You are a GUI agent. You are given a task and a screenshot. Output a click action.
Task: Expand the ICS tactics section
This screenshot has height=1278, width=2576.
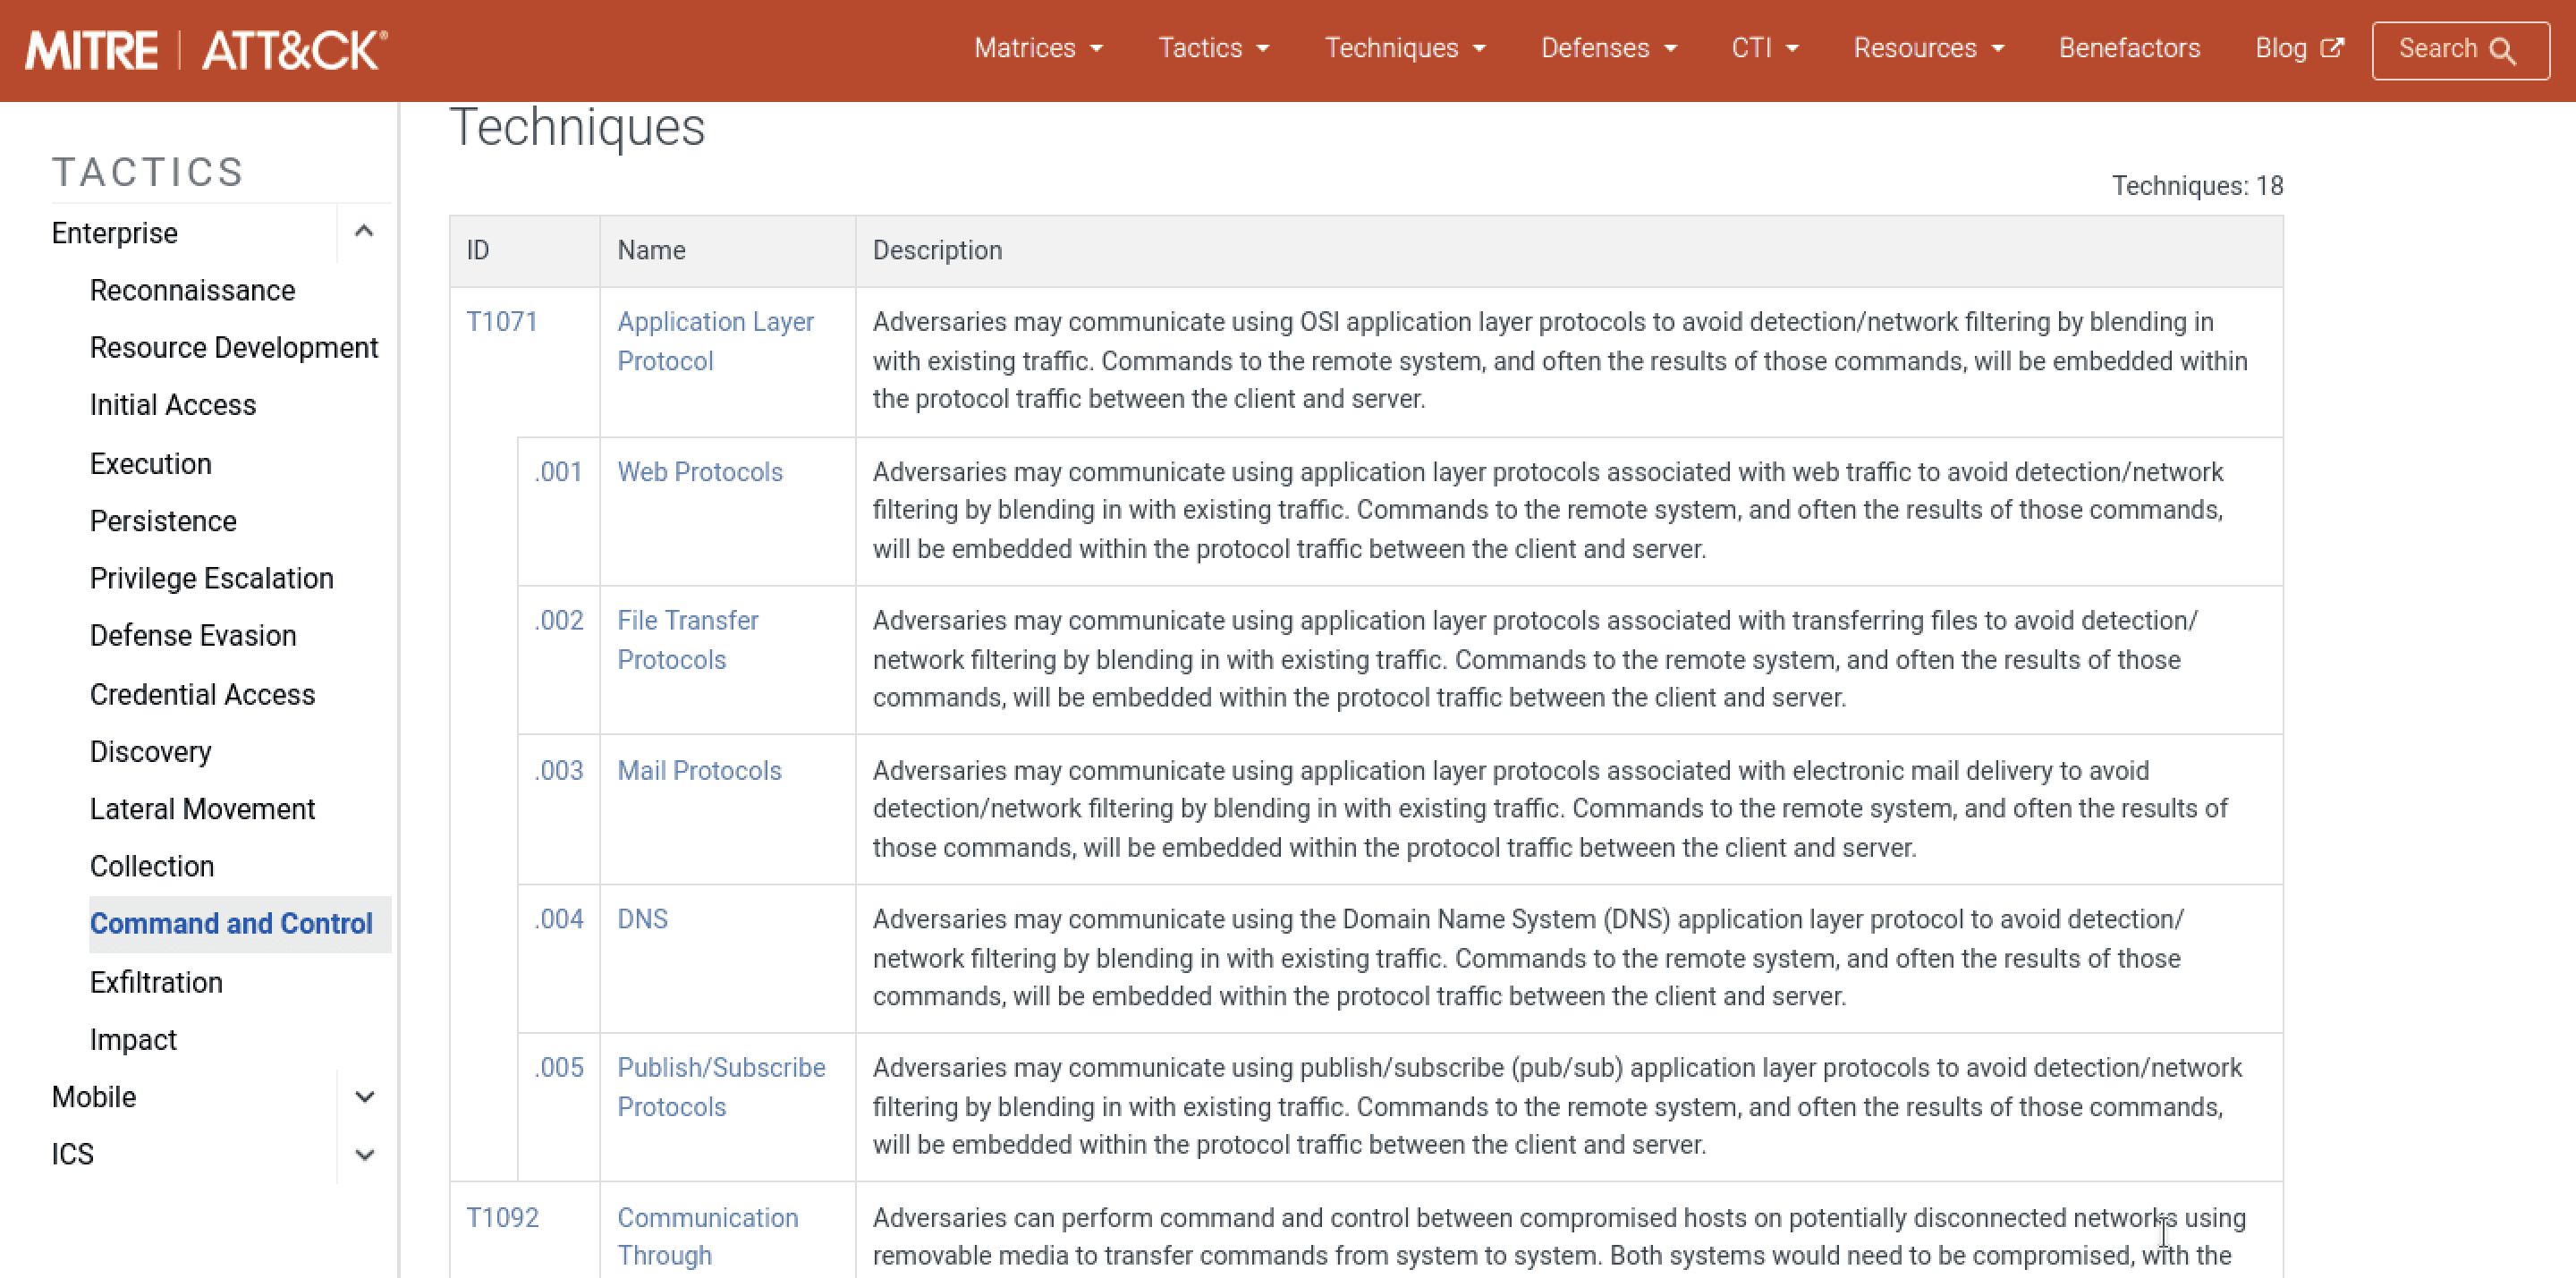tap(364, 1155)
